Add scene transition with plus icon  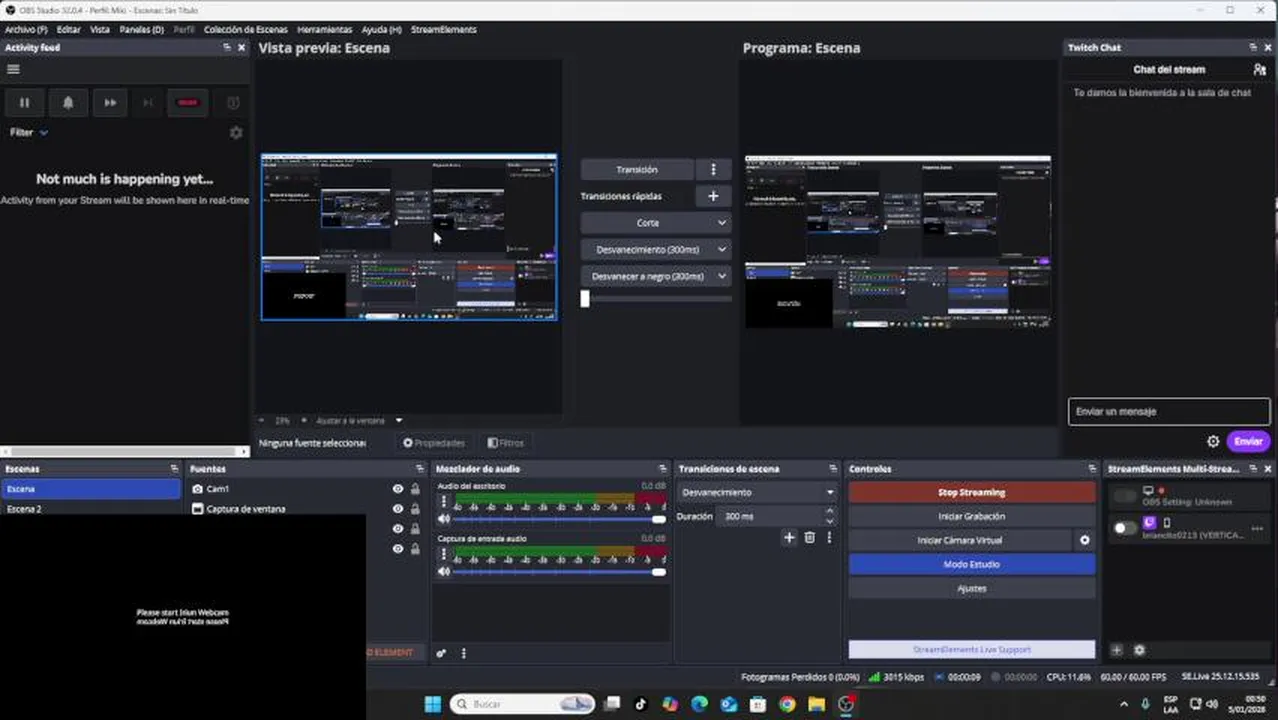789,537
